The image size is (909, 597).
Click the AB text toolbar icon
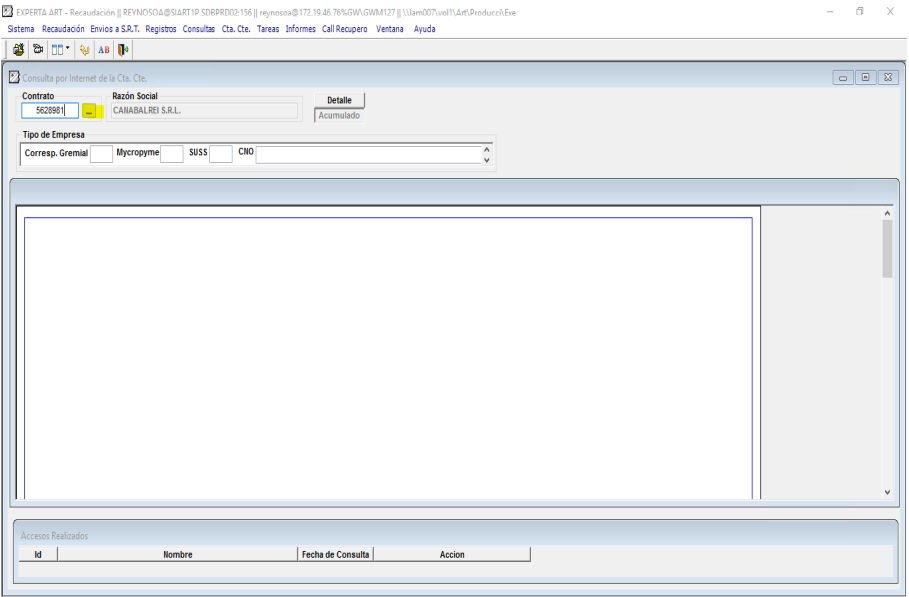(104, 49)
